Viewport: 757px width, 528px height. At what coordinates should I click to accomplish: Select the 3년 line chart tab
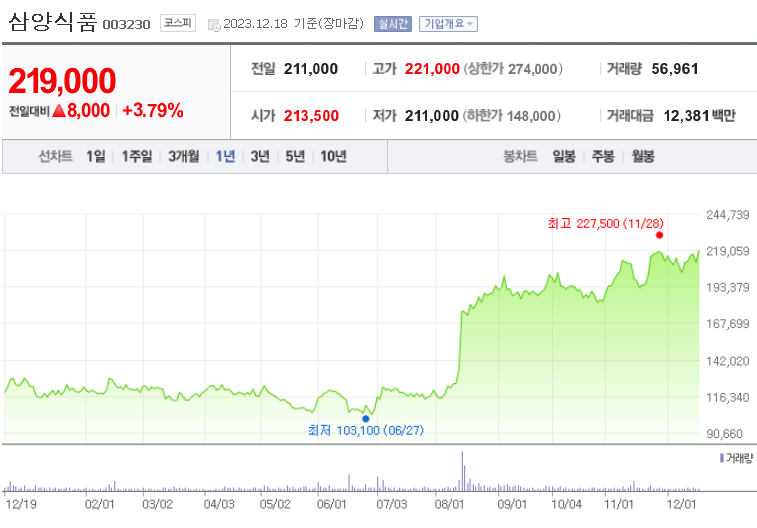(260, 156)
